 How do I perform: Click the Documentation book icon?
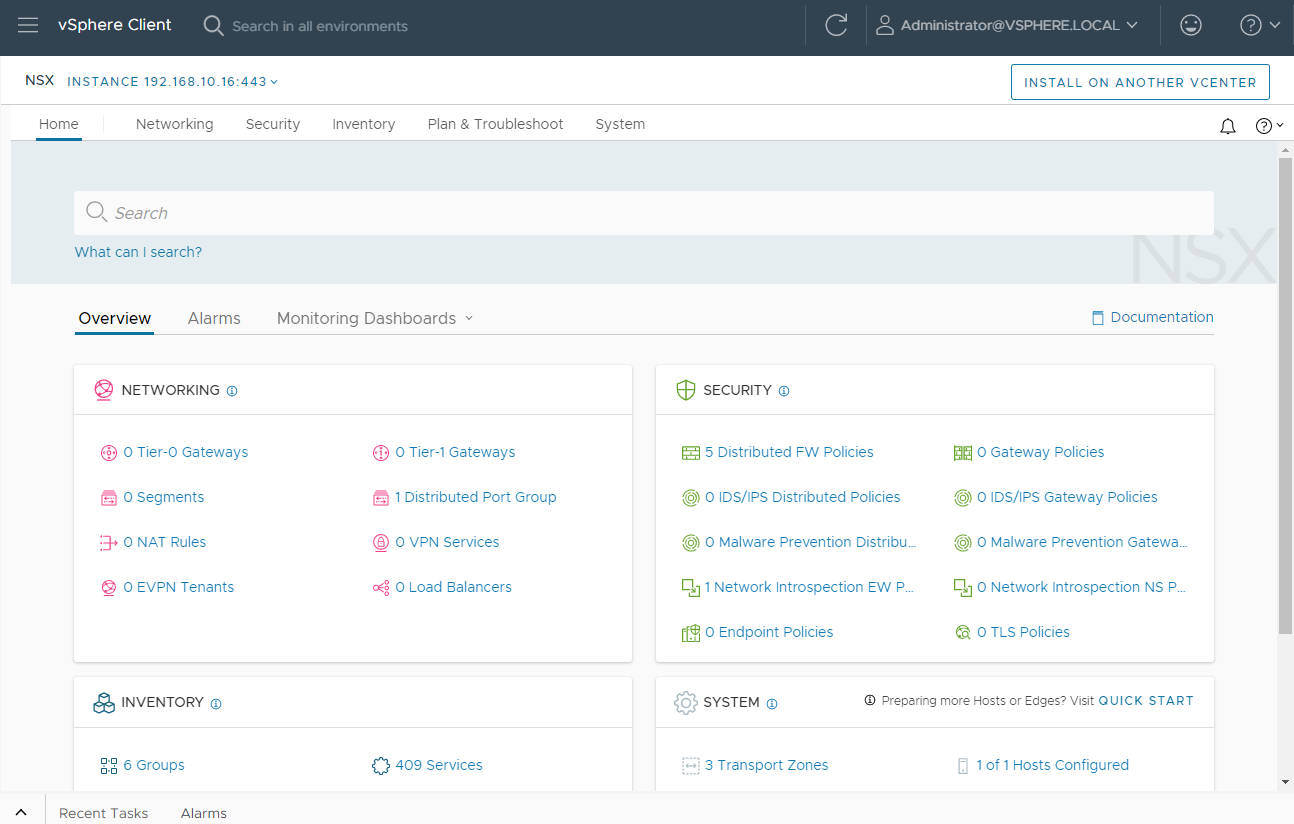(1098, 318)
